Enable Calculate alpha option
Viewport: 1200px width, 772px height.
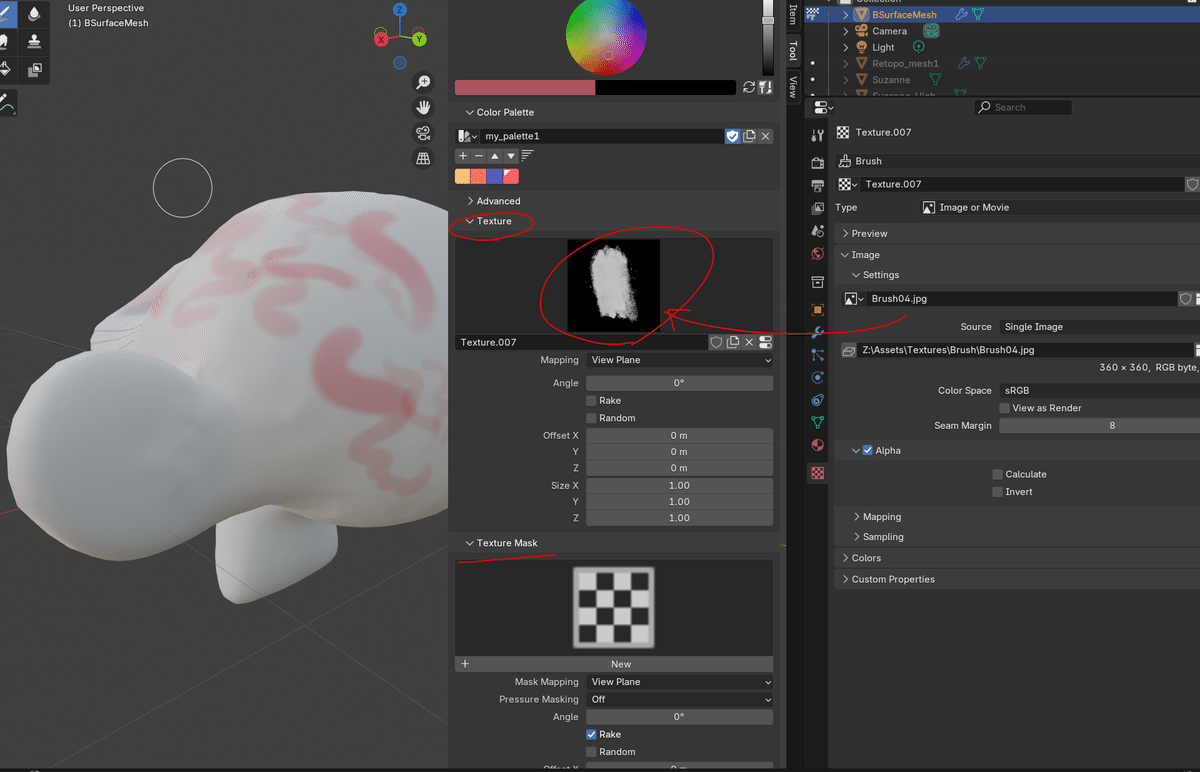click(x=997, y=474)
